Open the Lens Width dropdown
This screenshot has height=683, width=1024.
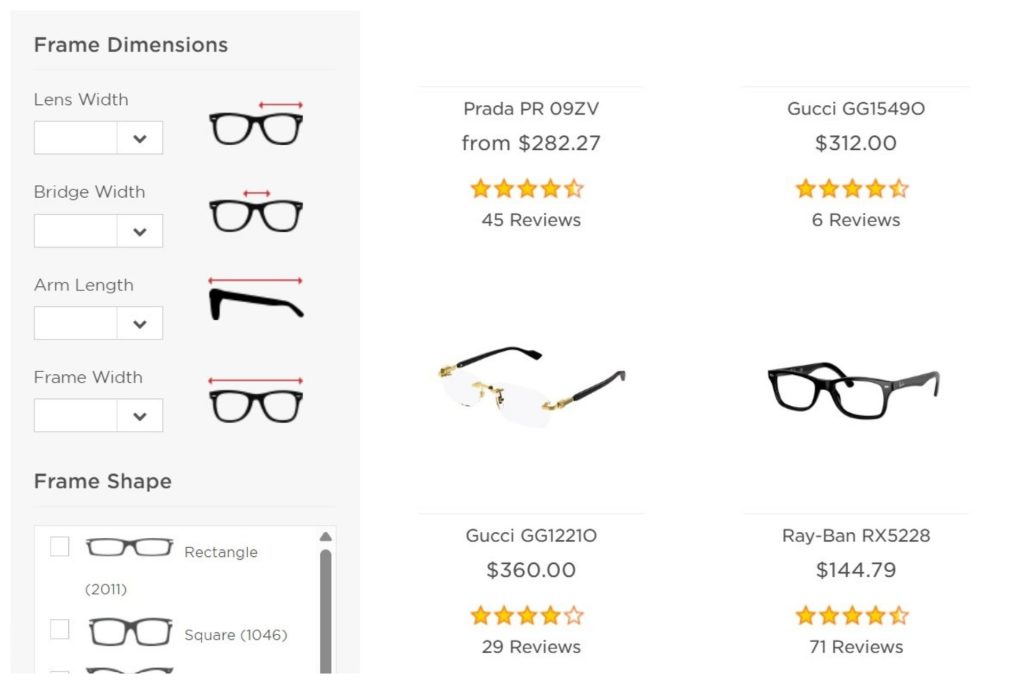tap(140, 137)
